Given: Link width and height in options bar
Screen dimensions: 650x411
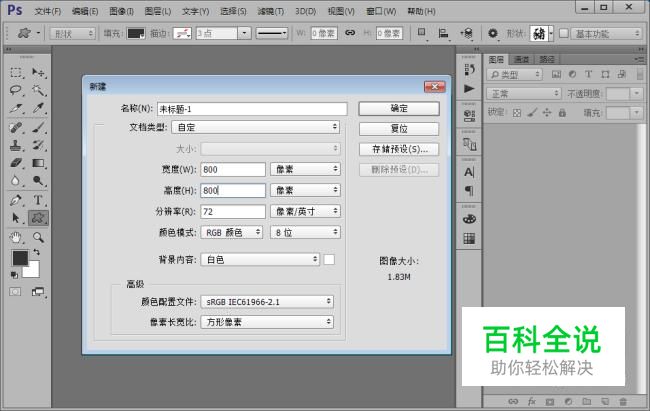Looking at the screenshot, I should [350, 33].
